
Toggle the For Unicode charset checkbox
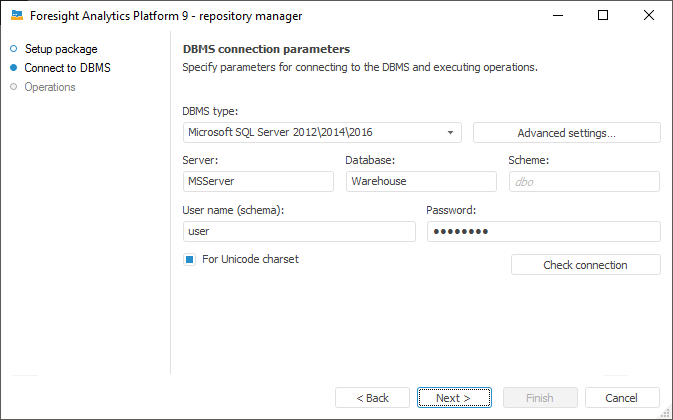point(189,260)
